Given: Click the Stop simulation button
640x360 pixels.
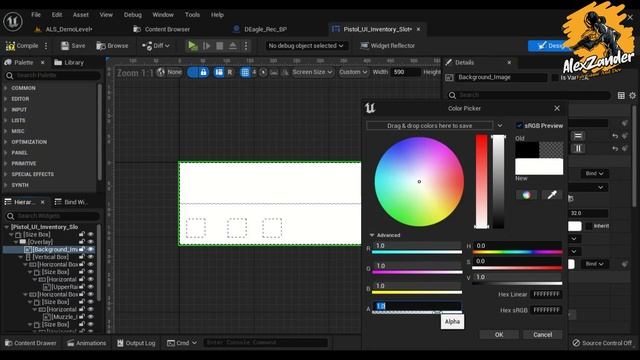Looking at the screenshot, I should click(220, 46).
